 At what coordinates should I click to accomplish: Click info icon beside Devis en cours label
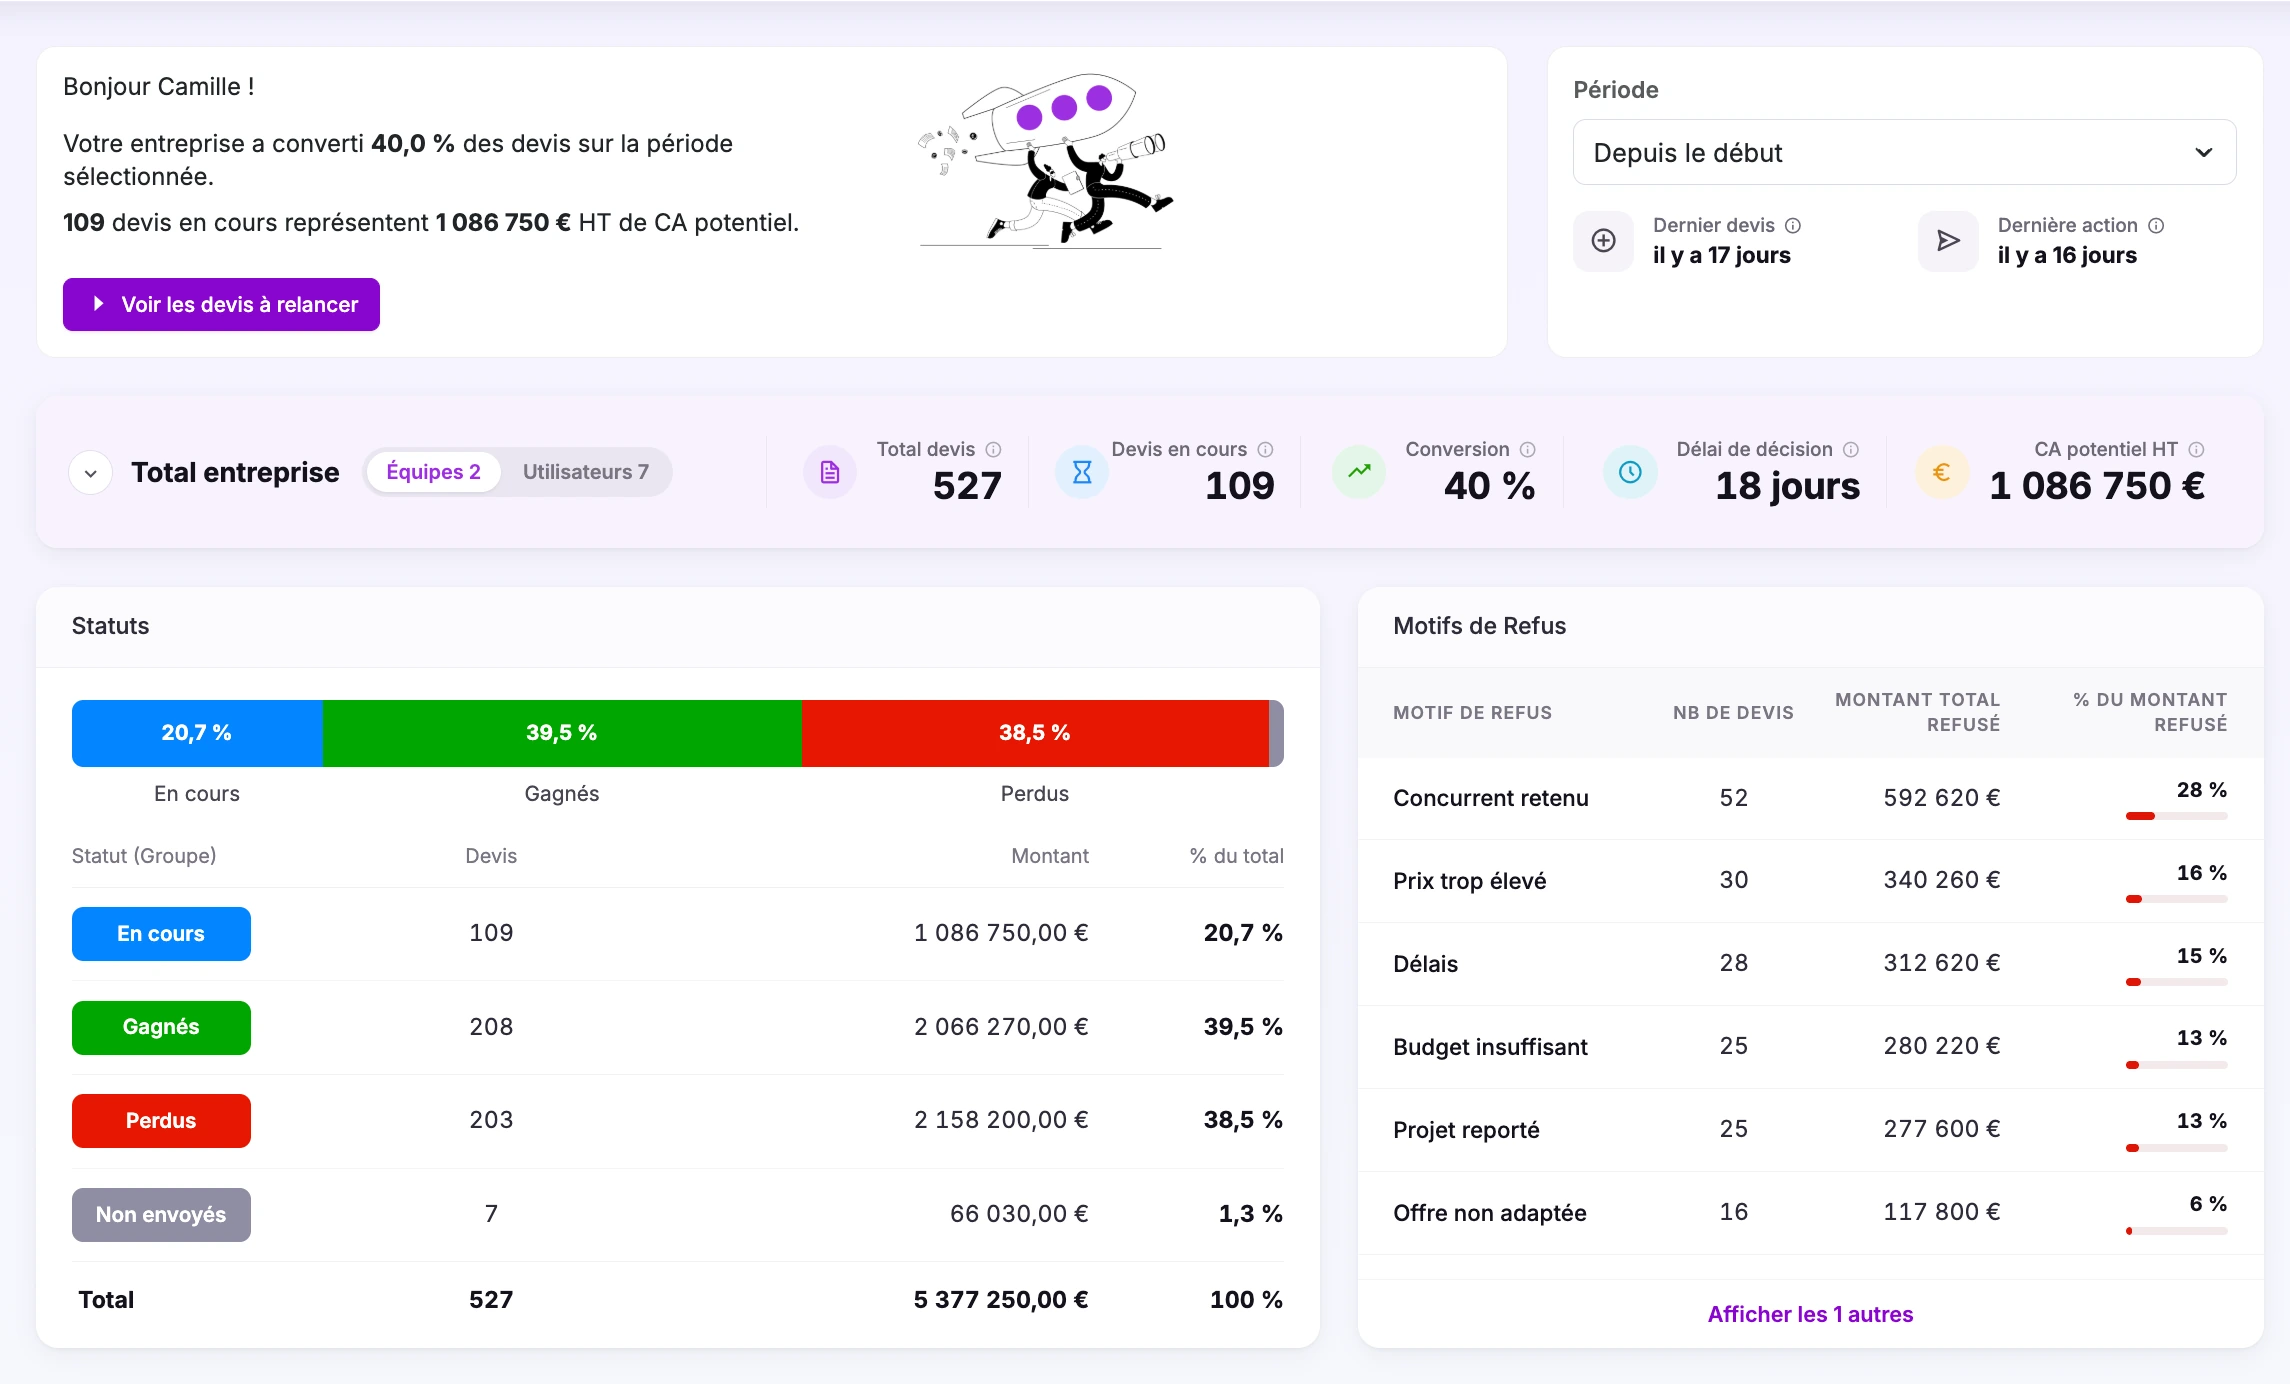pos(1265,450)
